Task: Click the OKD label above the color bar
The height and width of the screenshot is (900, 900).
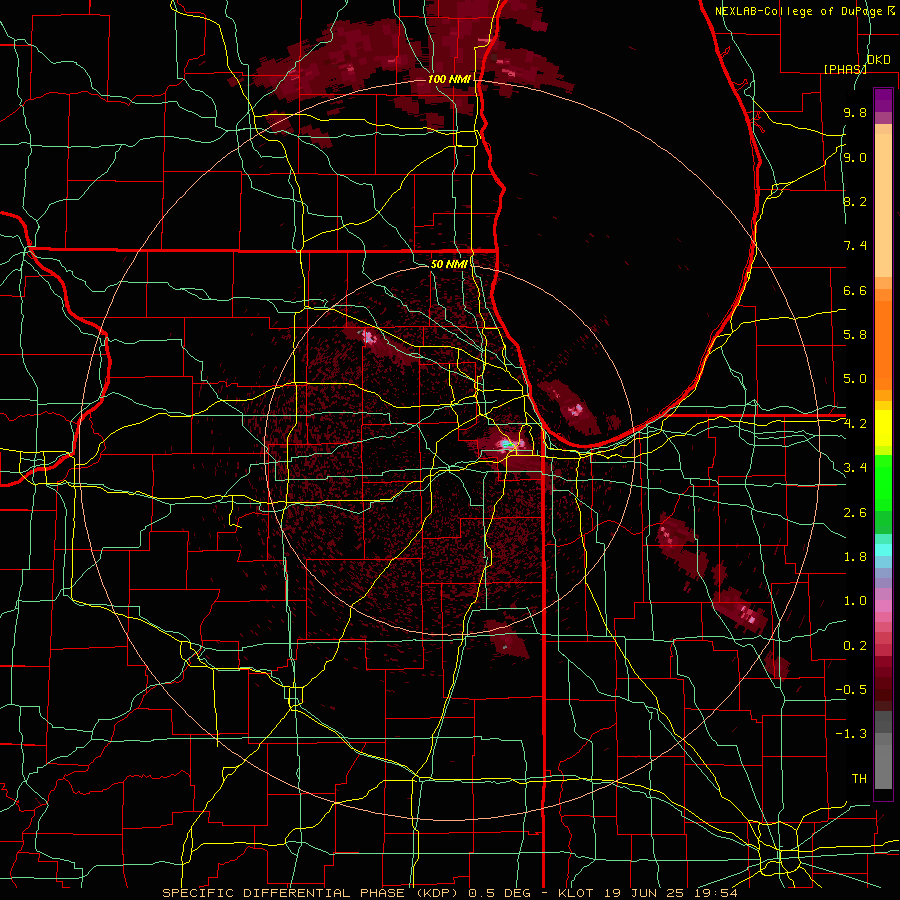Action: [879, 60]
